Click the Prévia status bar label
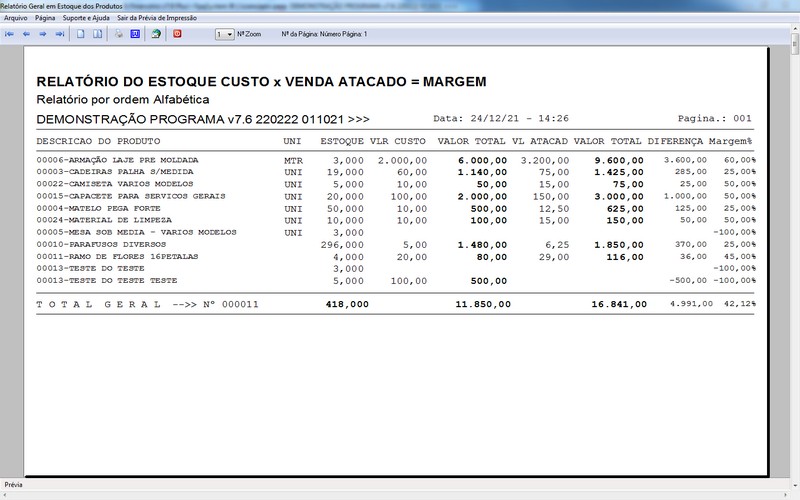The width and height of the screenshot is (800, 500). [x=13, y=485]
